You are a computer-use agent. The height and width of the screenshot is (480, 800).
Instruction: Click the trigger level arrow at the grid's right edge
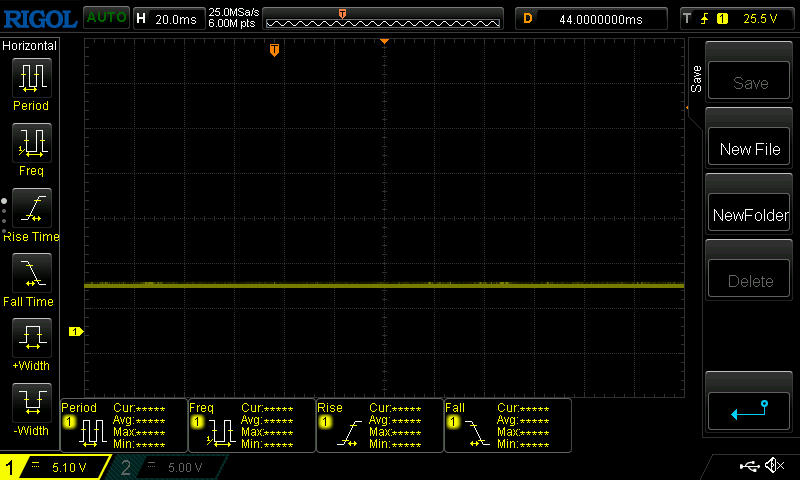click(x=687, y=108)
